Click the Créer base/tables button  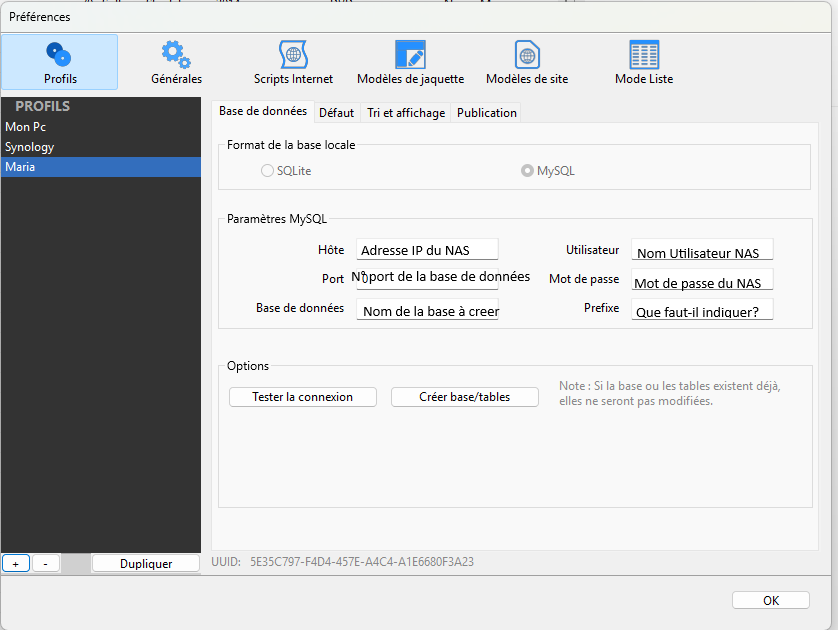[x=464, y=397]
